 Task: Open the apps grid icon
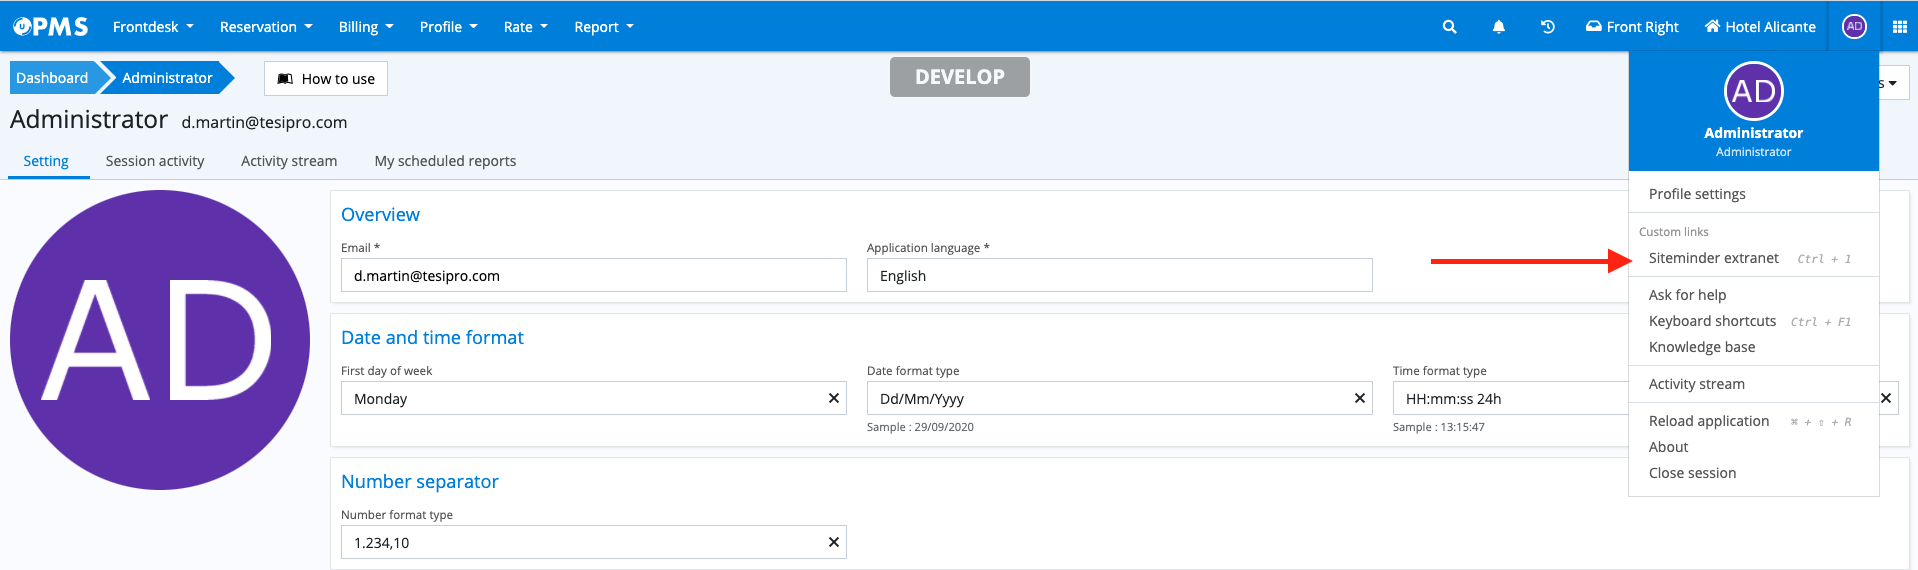1899,27
